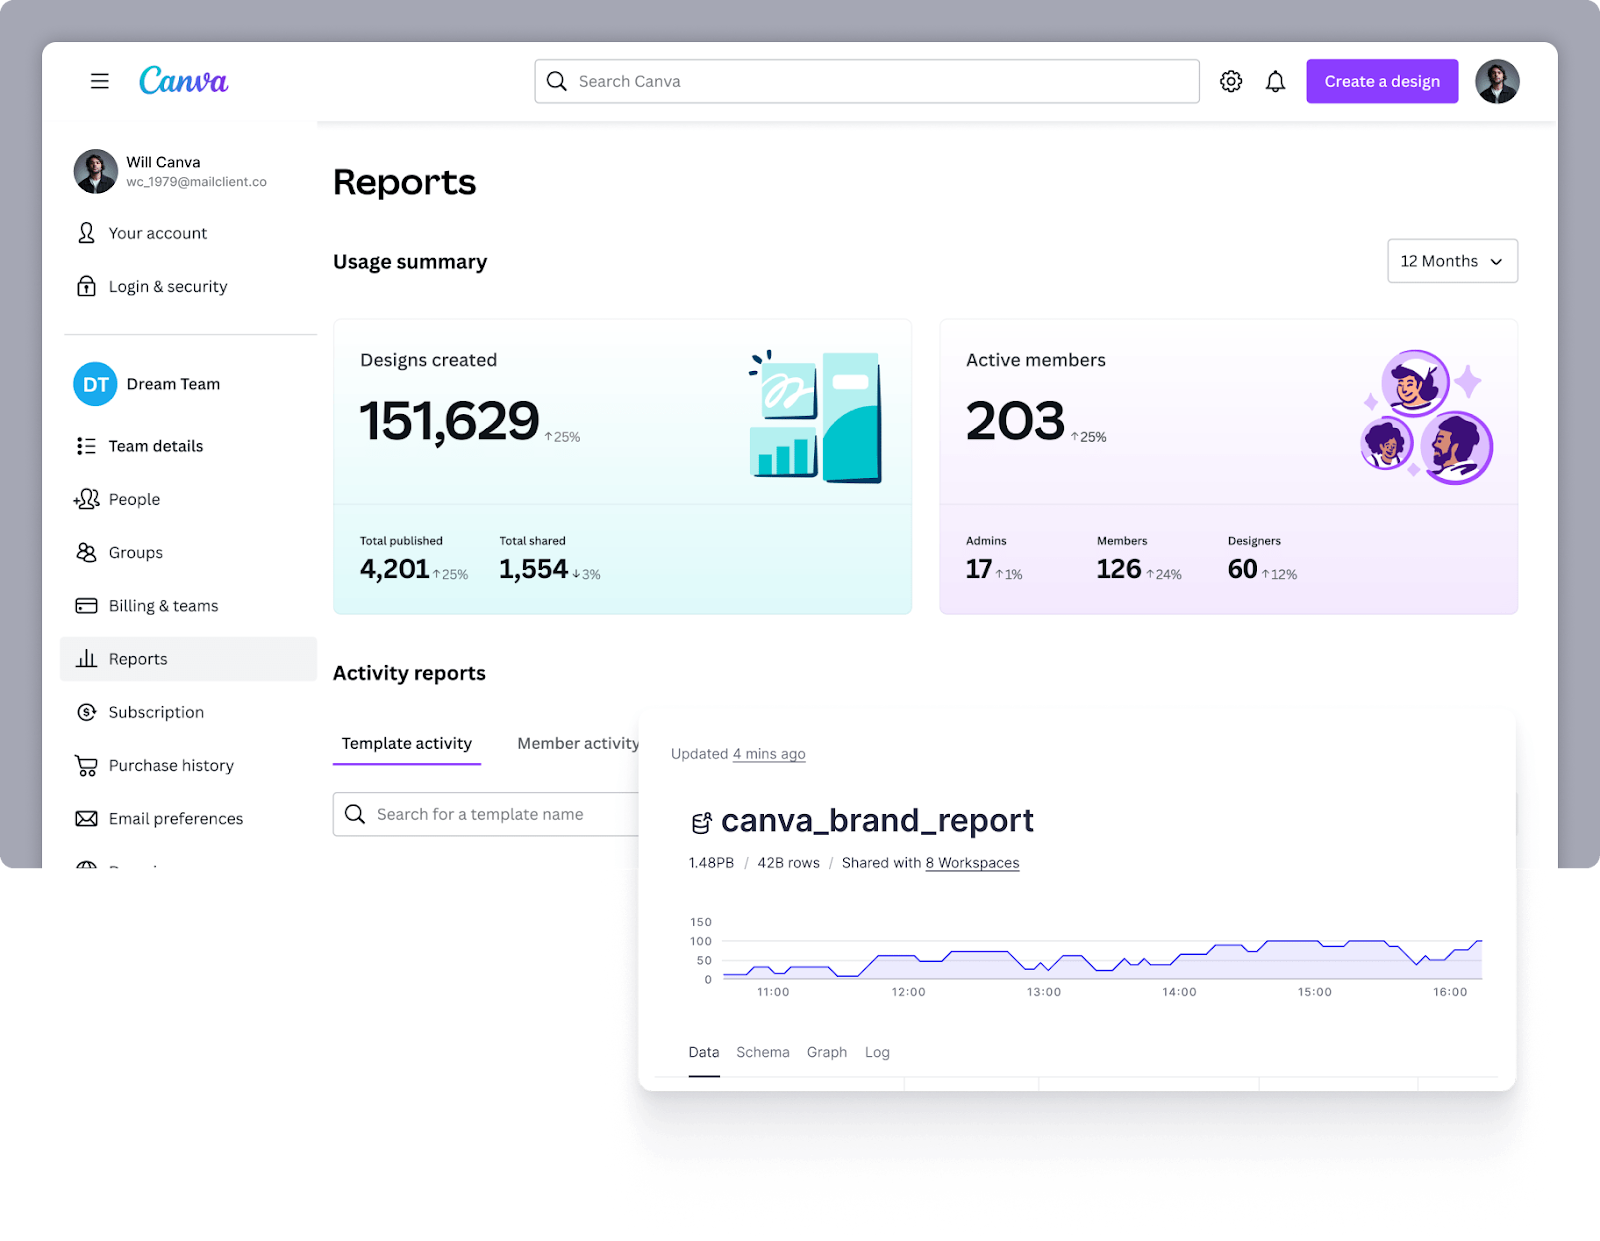The image size is (1600, 1241).
Task: Click the 4 mins ago link
Action: pos(769,754)
